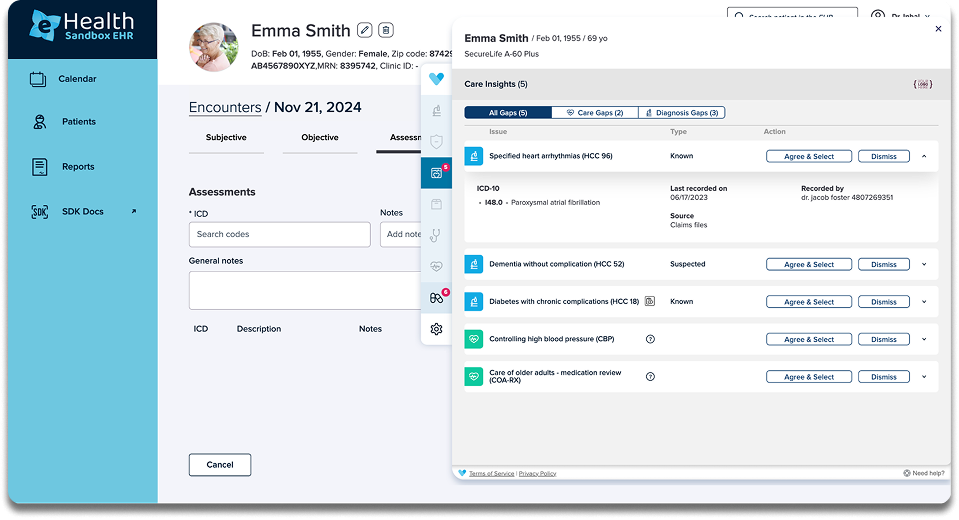Select the stethoscope icon in the side toolbar
Viewport: 959px width, 520px height.
[436, 235]
